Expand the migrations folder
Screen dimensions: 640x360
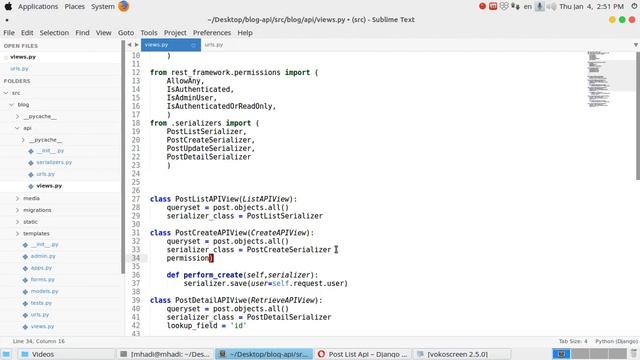[x=17, y=210]
